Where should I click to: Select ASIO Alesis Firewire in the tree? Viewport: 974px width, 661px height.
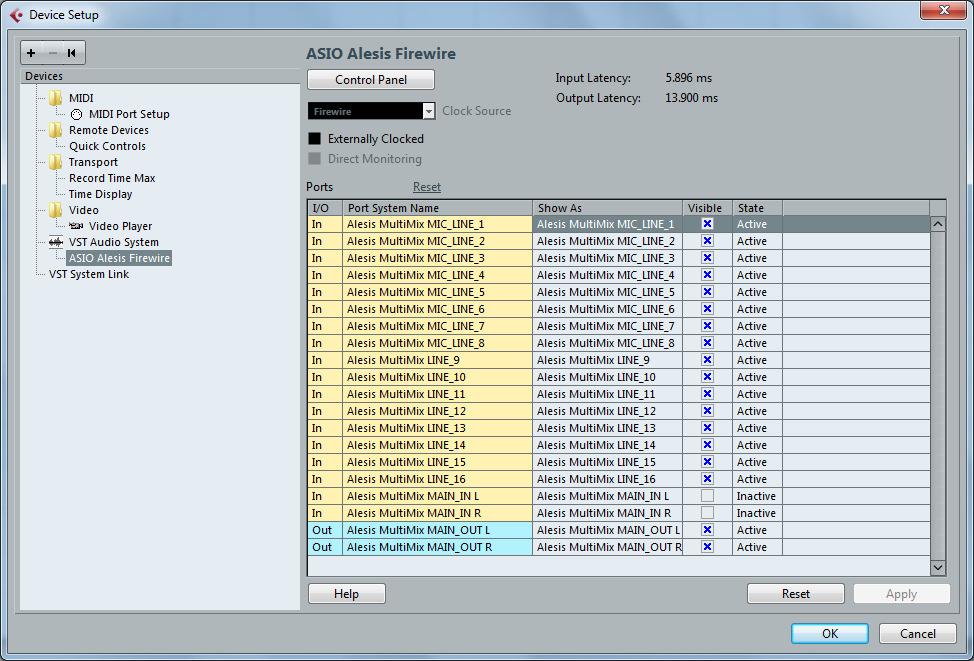[119, 258]
